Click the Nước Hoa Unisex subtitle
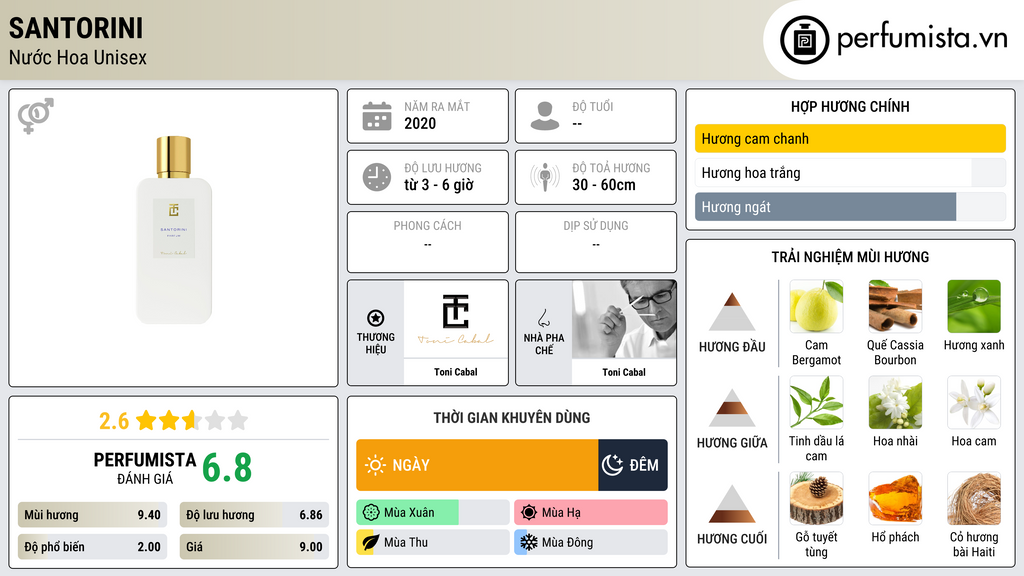Viewport: 1024px width, 576px height. (x=78, y=58)
